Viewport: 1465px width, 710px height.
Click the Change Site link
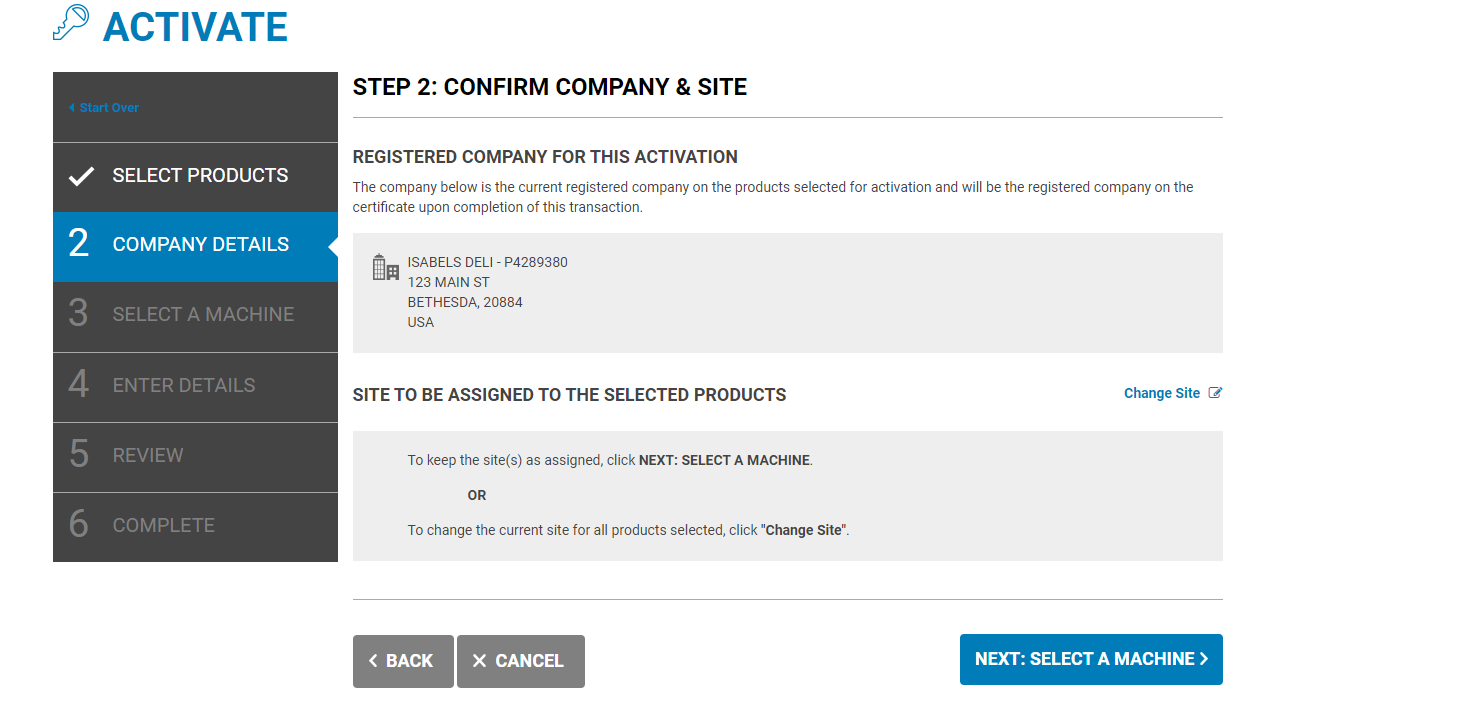[x=1161, y=392]
